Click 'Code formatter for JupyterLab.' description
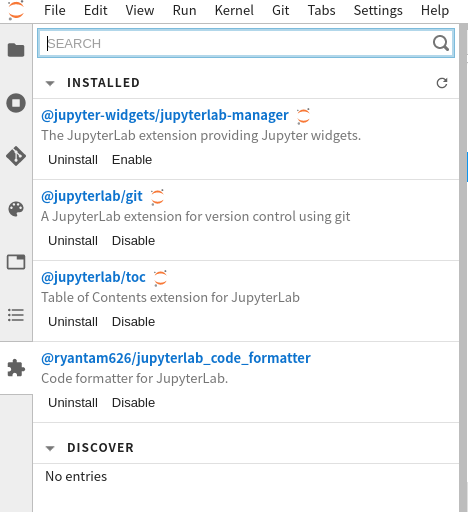This screenshot has height=512, width=468. click(x=135, y=379)
